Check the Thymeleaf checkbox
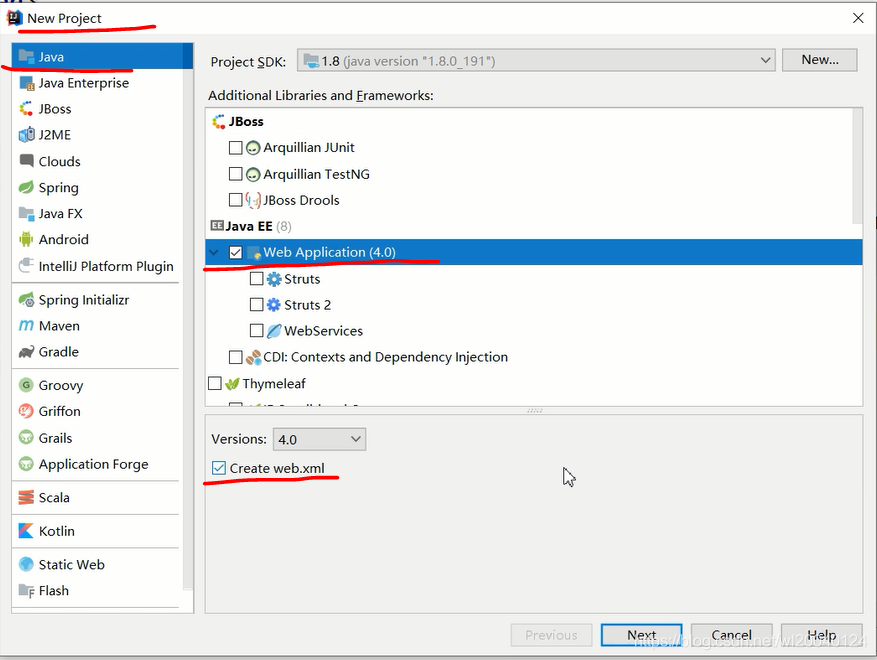877x660 pixels. coord(215,383)
